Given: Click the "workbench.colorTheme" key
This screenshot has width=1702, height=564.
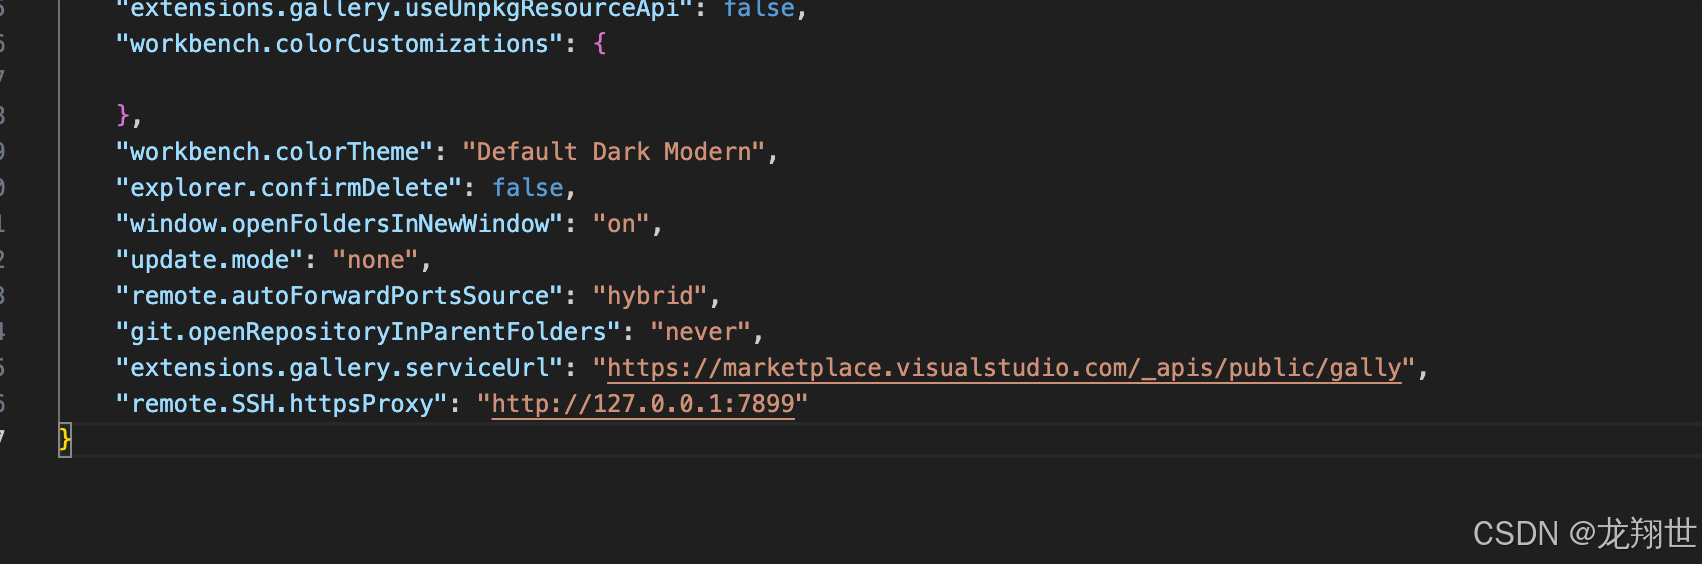Looking at the screenshot, I should click(275, 152).
